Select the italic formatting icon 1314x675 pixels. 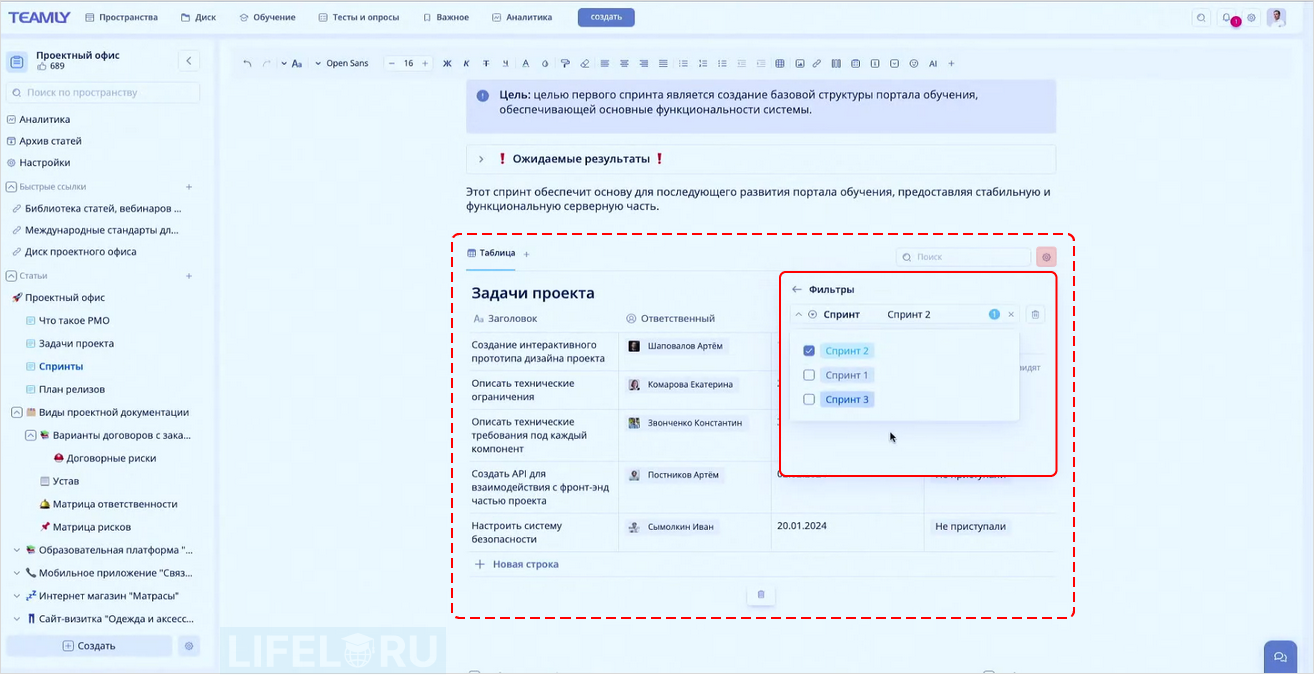point(466,63)
